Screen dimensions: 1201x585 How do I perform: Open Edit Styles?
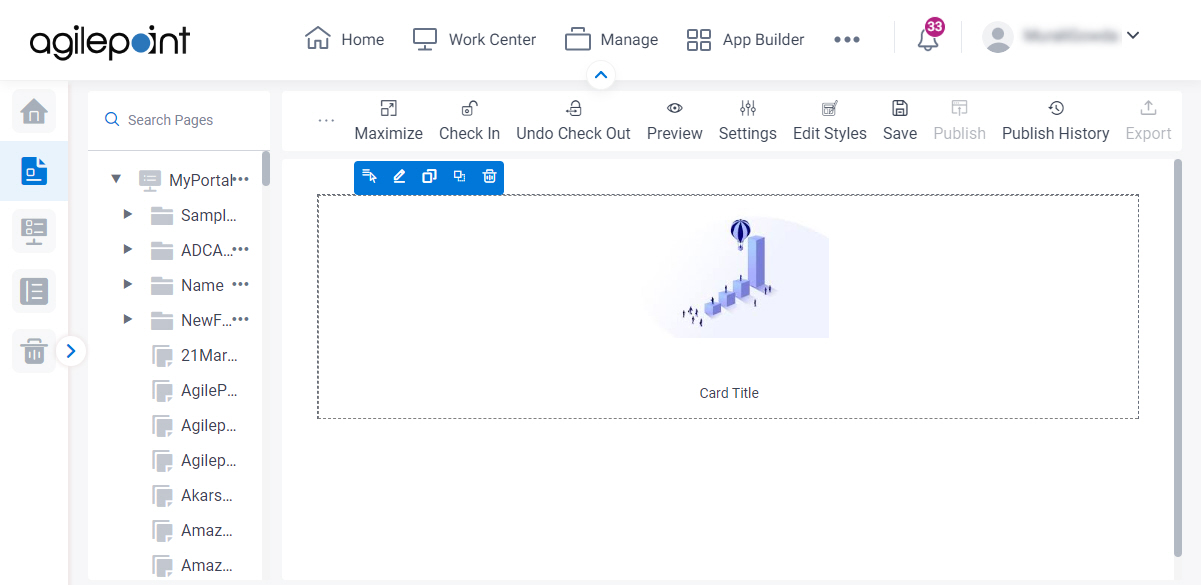coord(830,121)
